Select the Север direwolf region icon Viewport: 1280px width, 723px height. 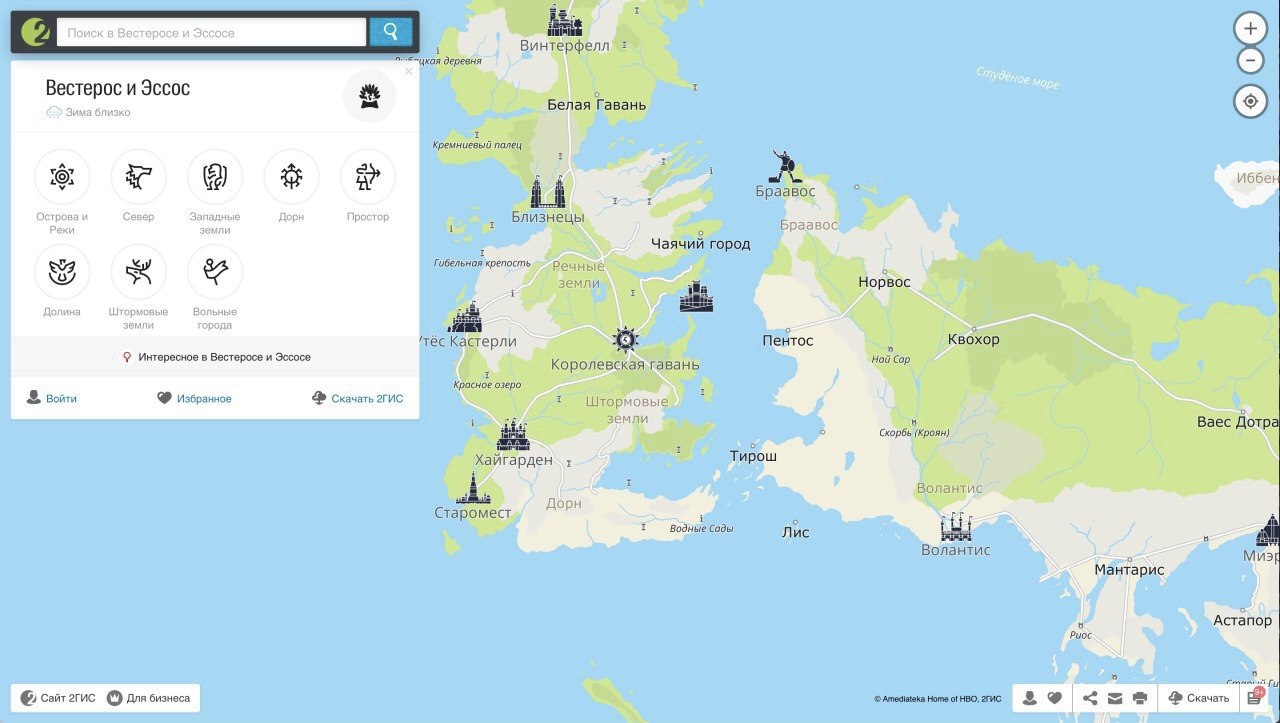click(138, 177)
